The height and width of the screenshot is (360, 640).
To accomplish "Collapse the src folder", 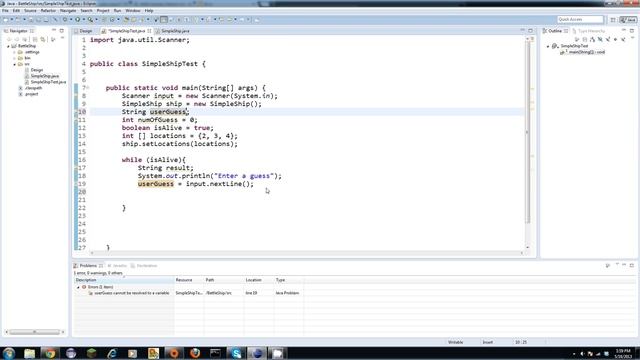I will click(14, 64).
